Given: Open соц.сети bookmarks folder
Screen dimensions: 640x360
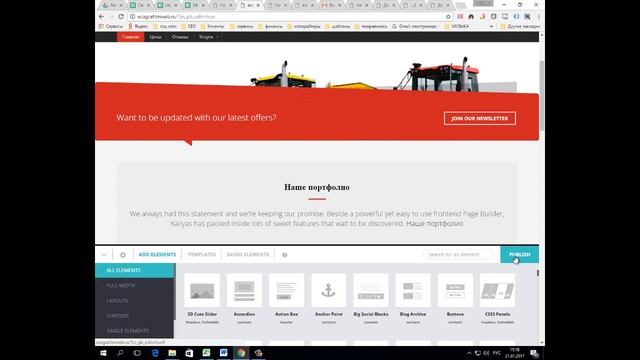Looking at the screenshot, I should 165,26.
